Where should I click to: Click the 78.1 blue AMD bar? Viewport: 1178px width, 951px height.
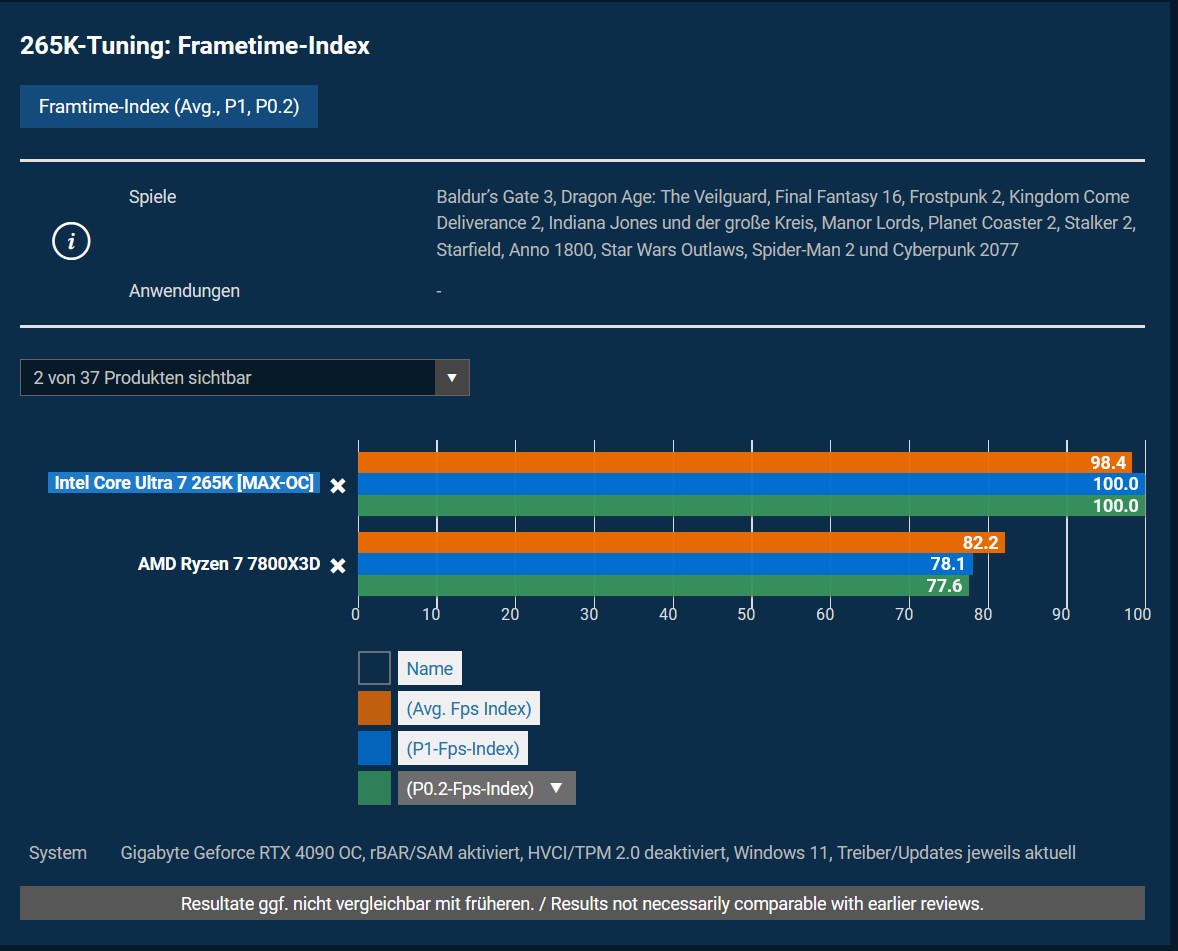(x=666, y=564)
